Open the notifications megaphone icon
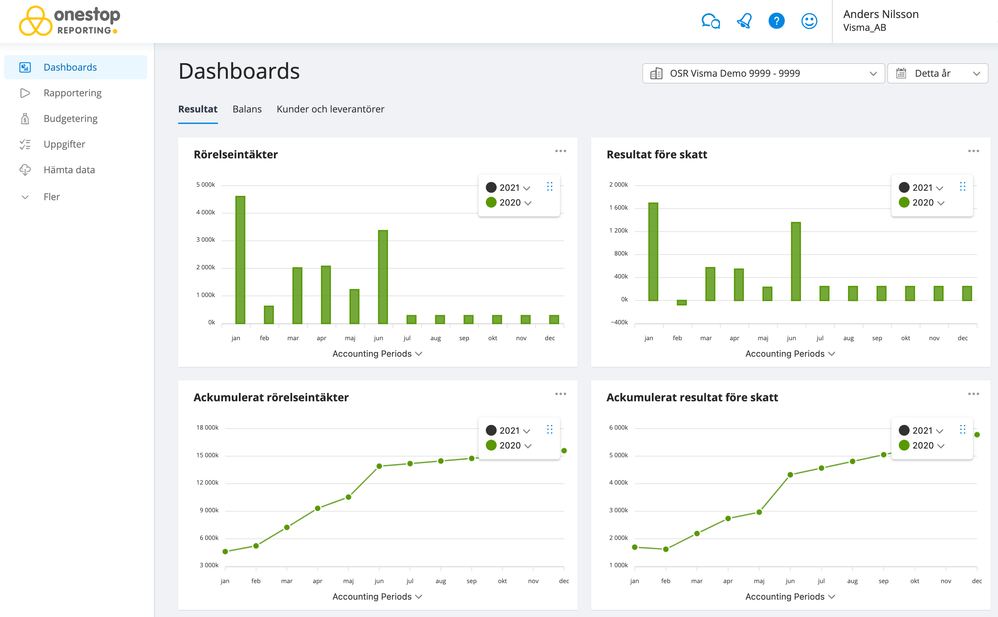Viewport: 998px width, 617px height. coord(744,21)
